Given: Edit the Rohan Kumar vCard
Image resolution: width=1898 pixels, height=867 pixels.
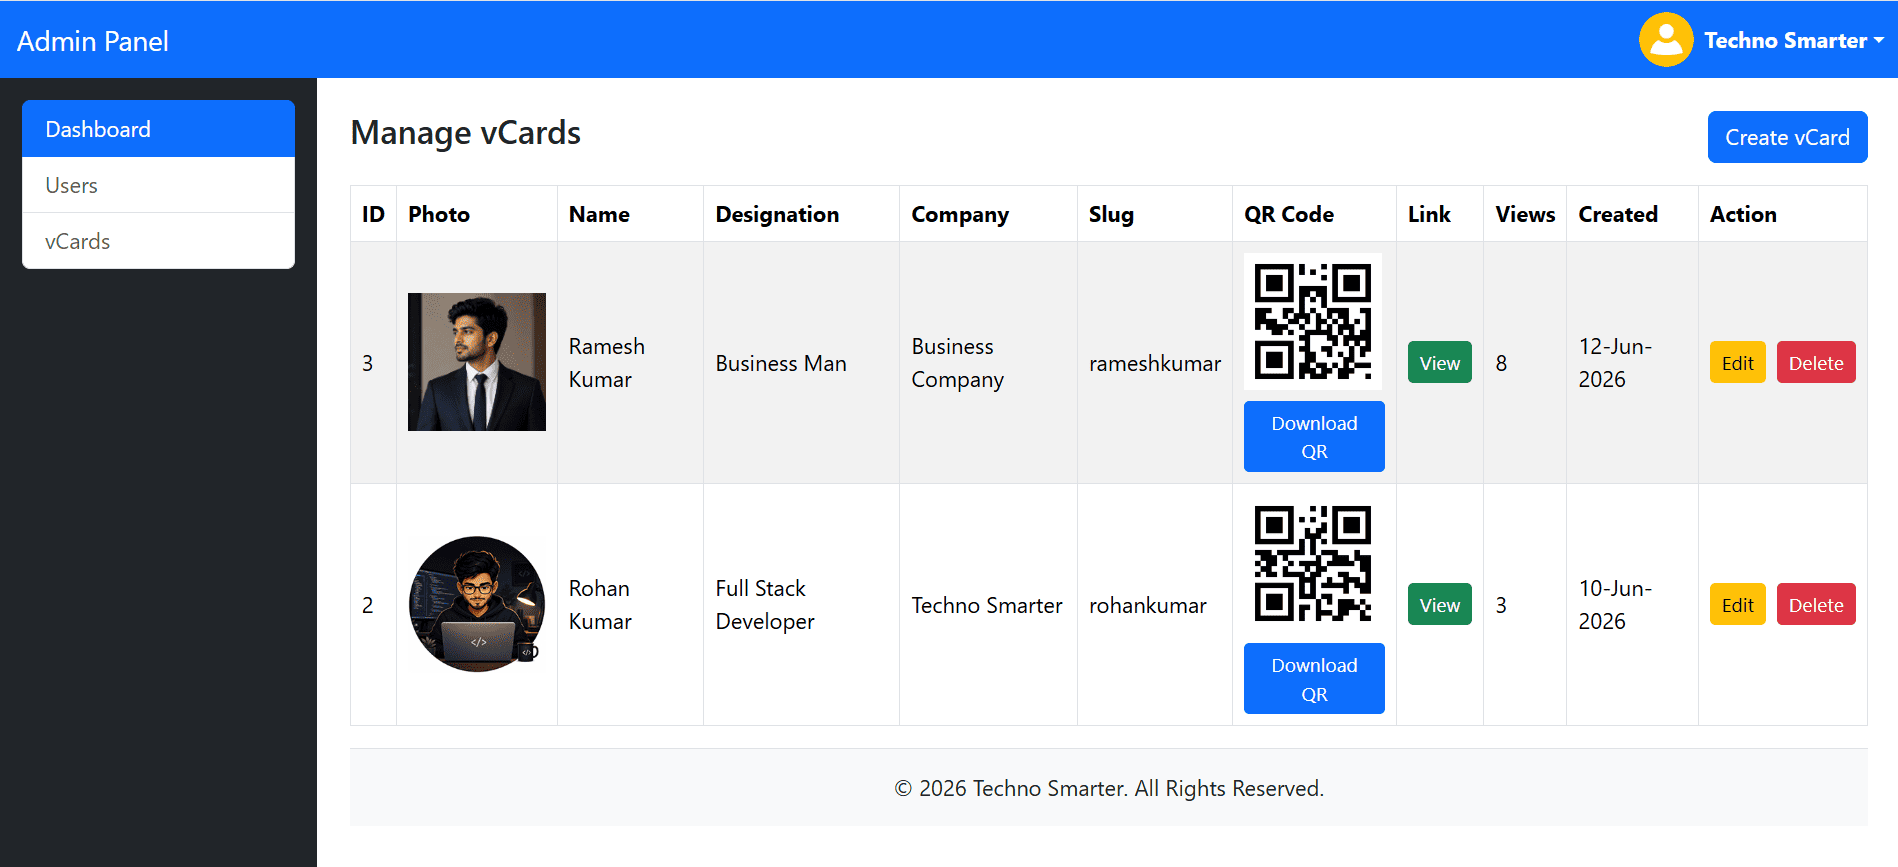Looking at the screenshot, I should click(1738, 604).
